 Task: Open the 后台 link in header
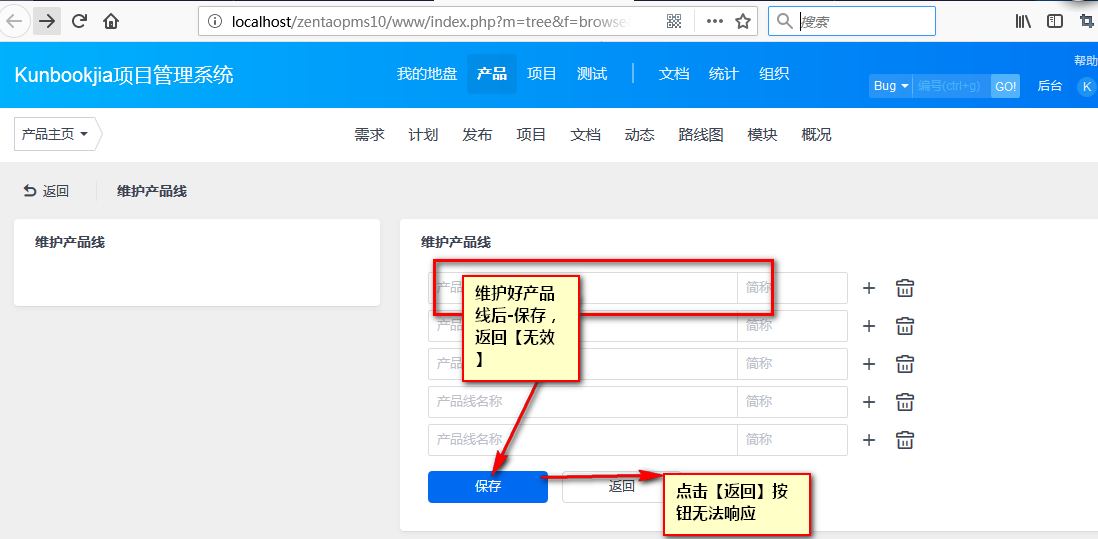pos(1049,86)
